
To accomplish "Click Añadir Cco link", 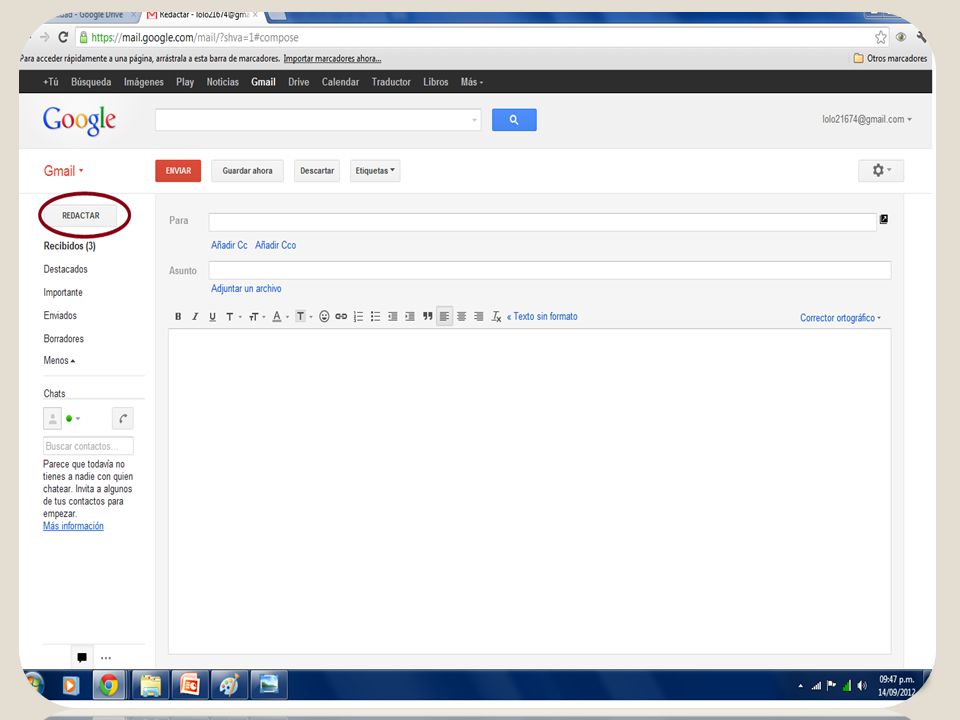I will (276, 245).
